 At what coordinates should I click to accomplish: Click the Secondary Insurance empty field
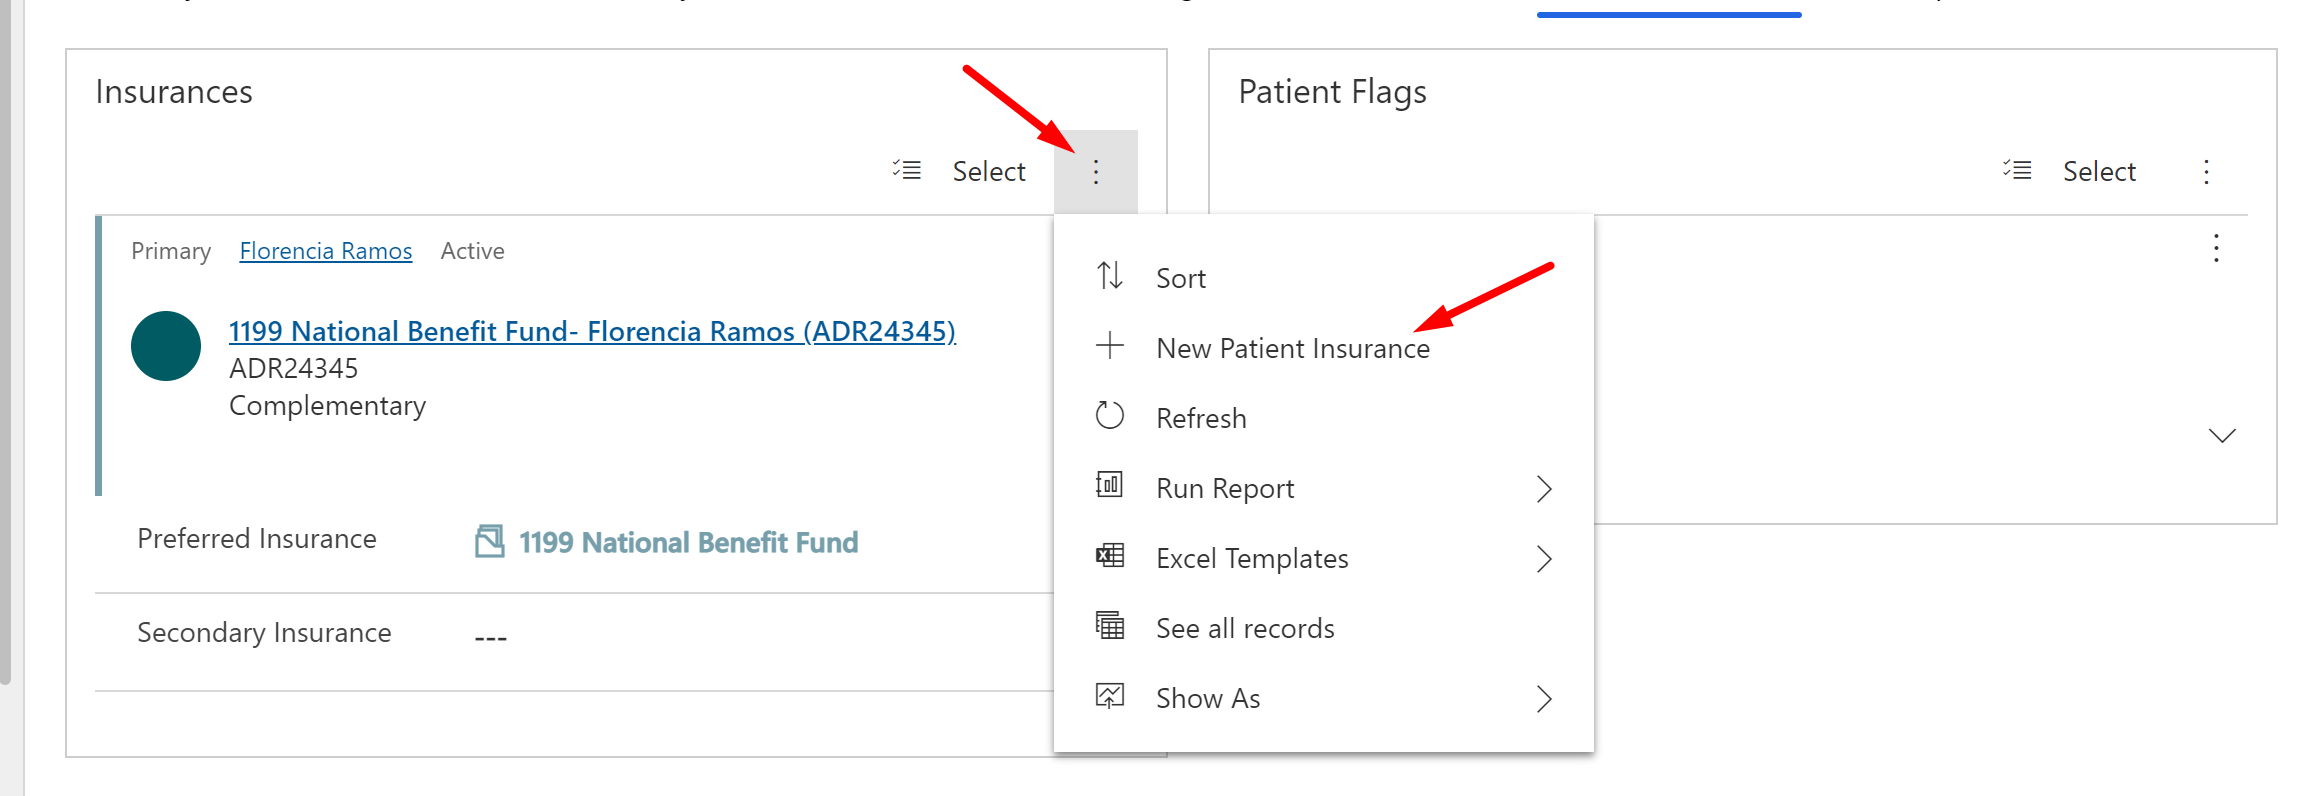[490, 637]
